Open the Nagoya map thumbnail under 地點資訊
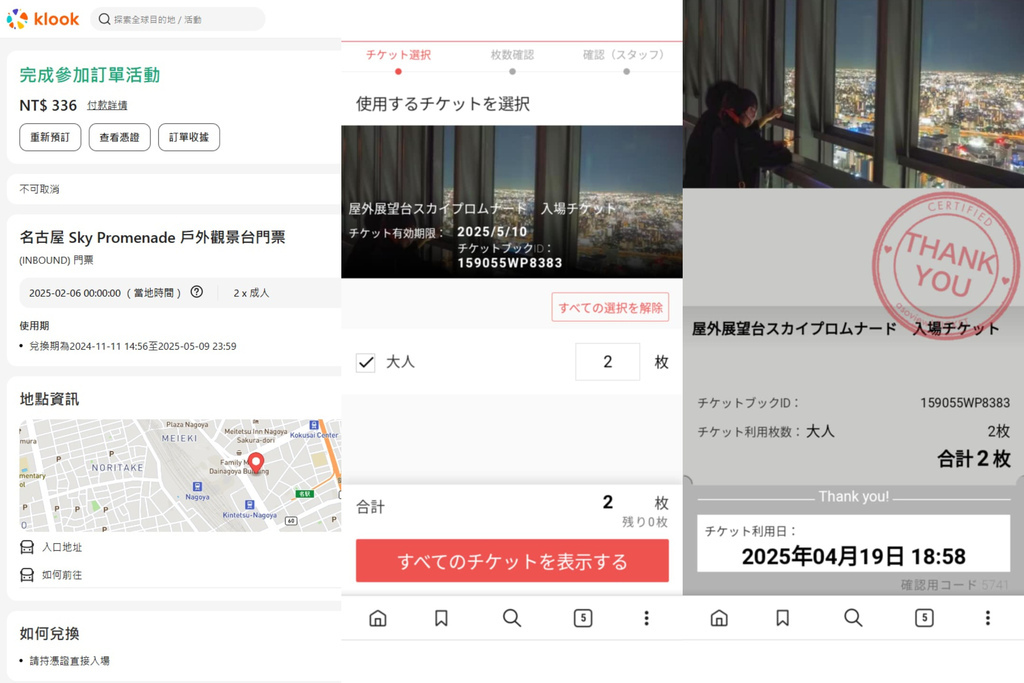The width and height of the screenshot is (1024, 683). [x=180, y=475]
